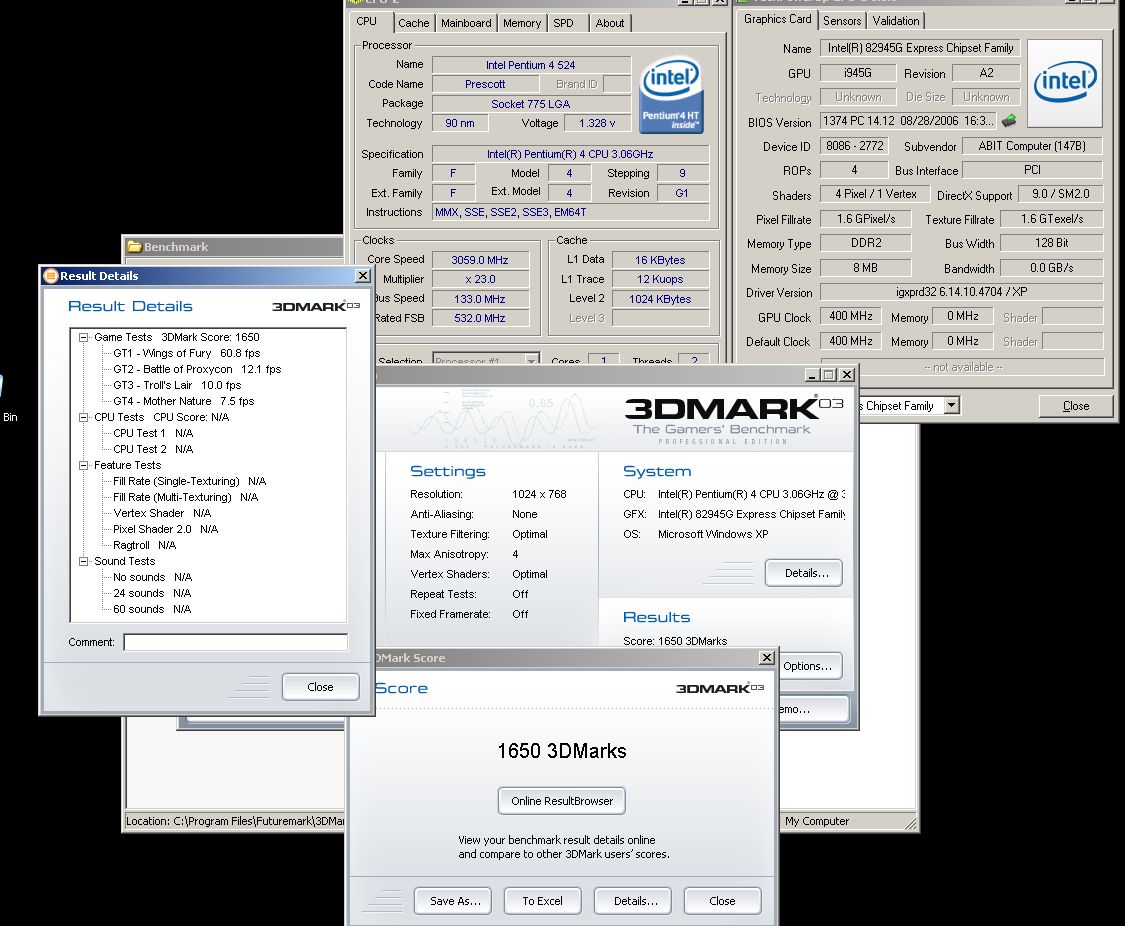Select Pixel Shader 2.0 row
1125x926 pixels.
point(165,529)
